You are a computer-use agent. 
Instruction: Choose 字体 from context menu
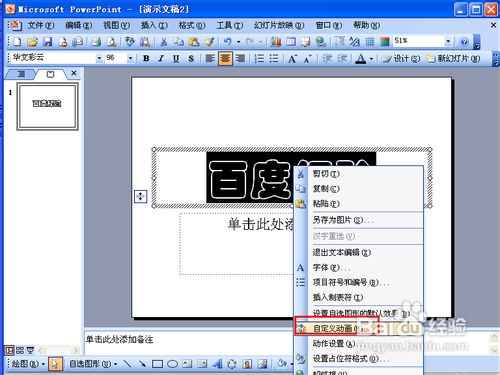pyautogui.click(x=358, y=268)
